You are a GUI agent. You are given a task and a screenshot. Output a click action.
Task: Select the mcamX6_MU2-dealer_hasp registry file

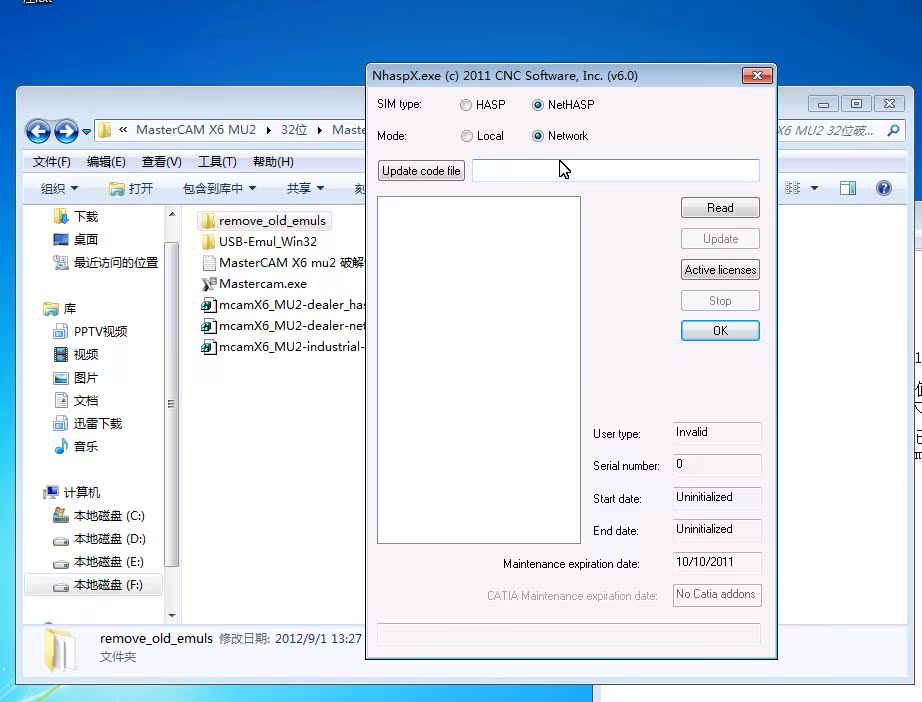[x=282, y=305]
